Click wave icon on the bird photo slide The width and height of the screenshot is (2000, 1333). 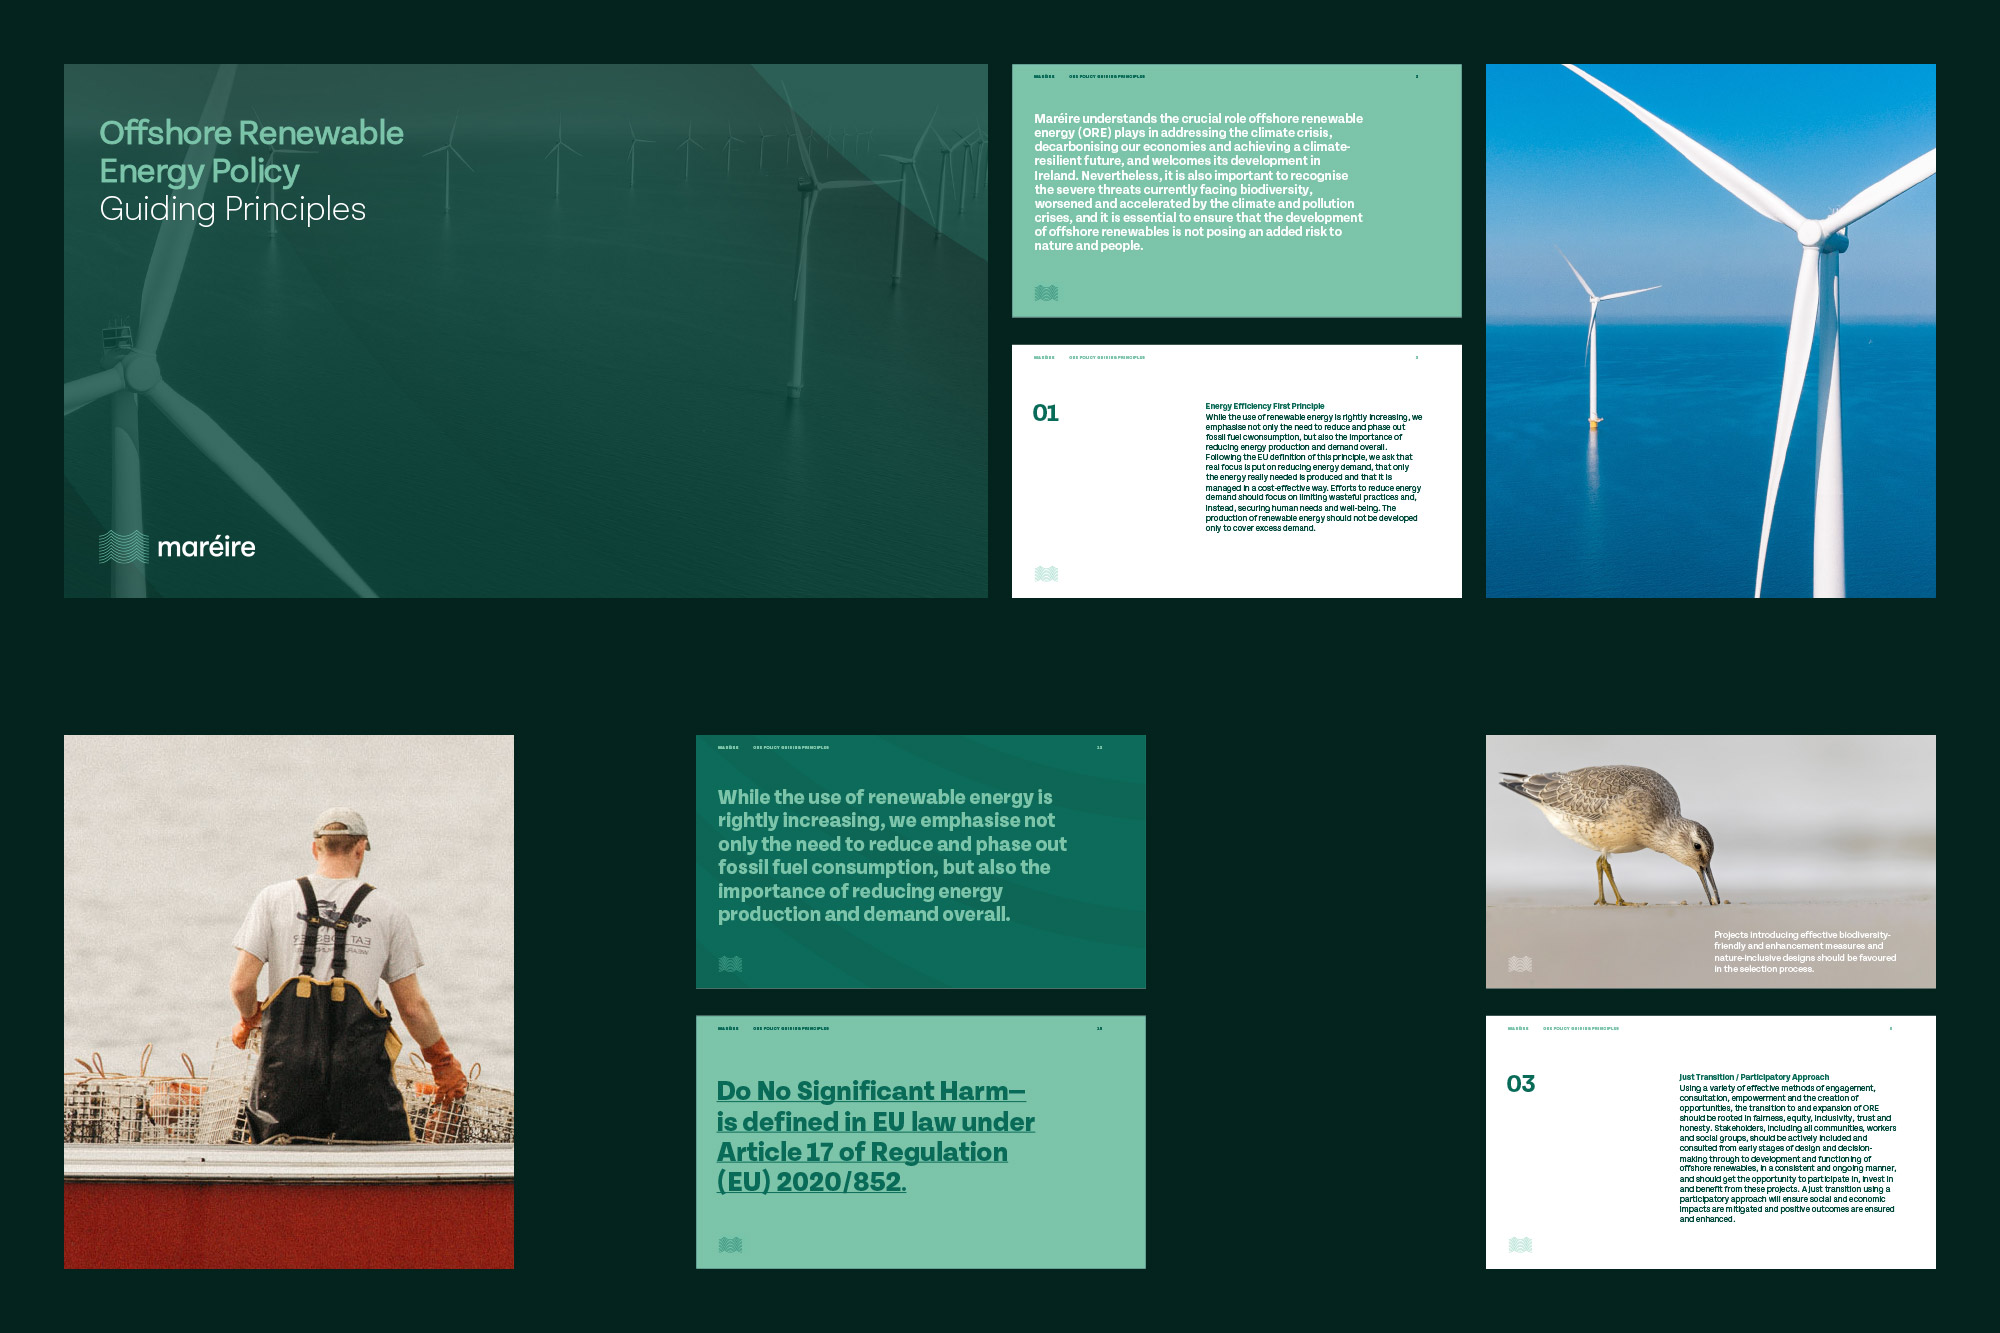pos(1520,964)
